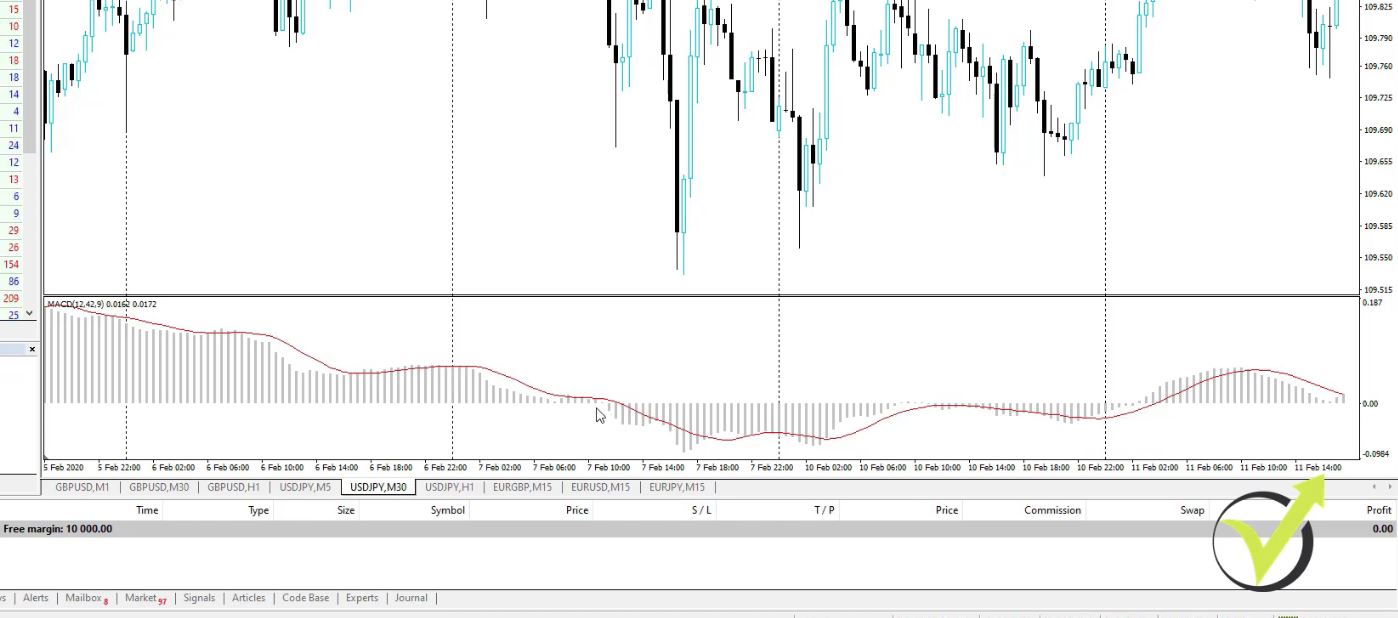Sort trades by the Symbol column header
Image resolution: width=1398 pixels, height=618 pixels.
click(447, 510)
